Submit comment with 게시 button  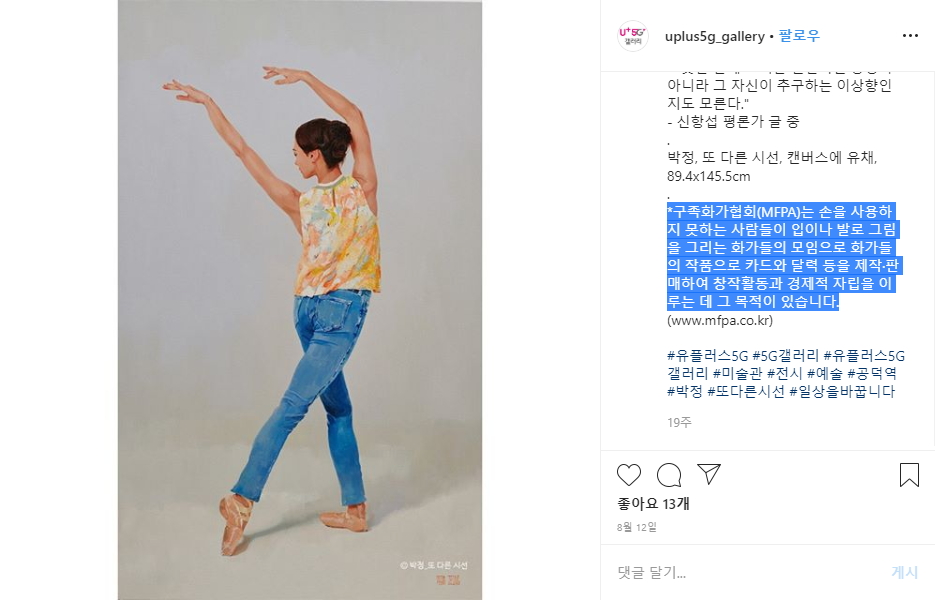coord(904,573)
